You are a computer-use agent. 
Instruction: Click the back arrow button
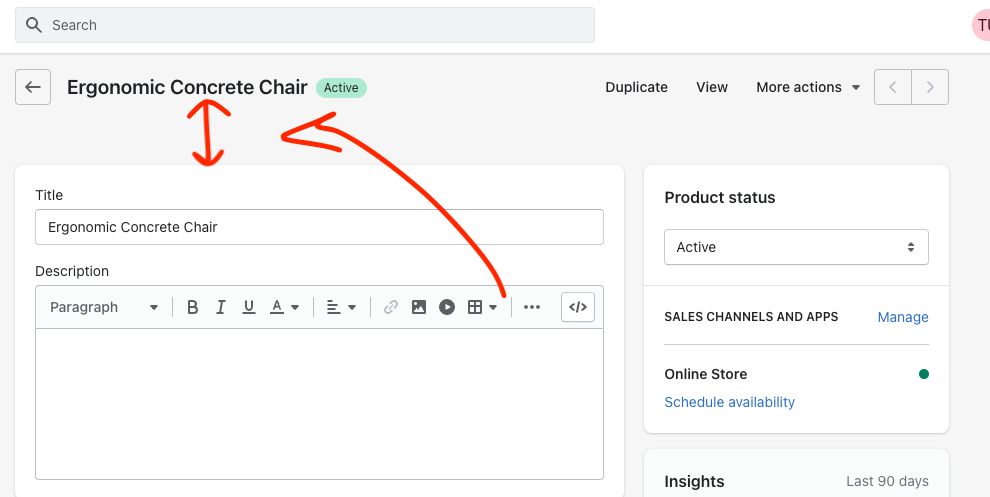click(33, 87)
